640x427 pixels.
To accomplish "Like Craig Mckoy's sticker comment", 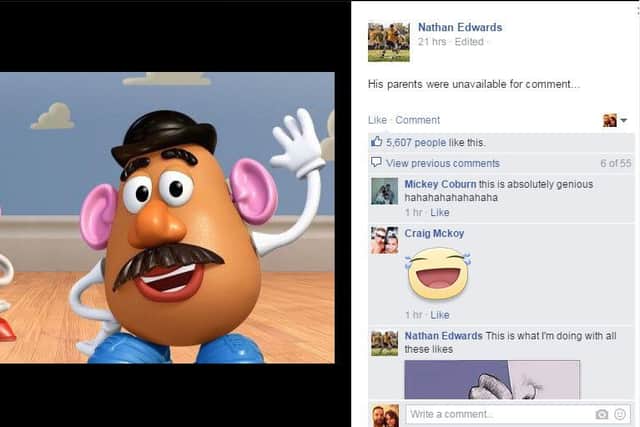I will (x=440, y=315).
